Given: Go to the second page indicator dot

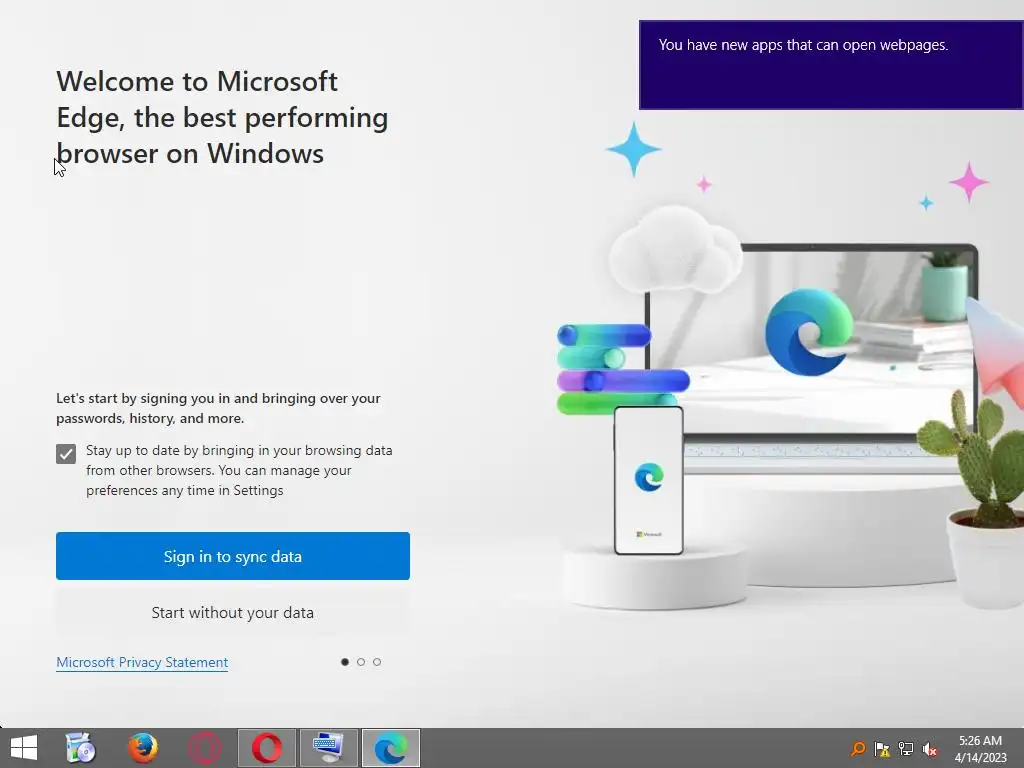Looking at the screenshot, I should point(361,662).
